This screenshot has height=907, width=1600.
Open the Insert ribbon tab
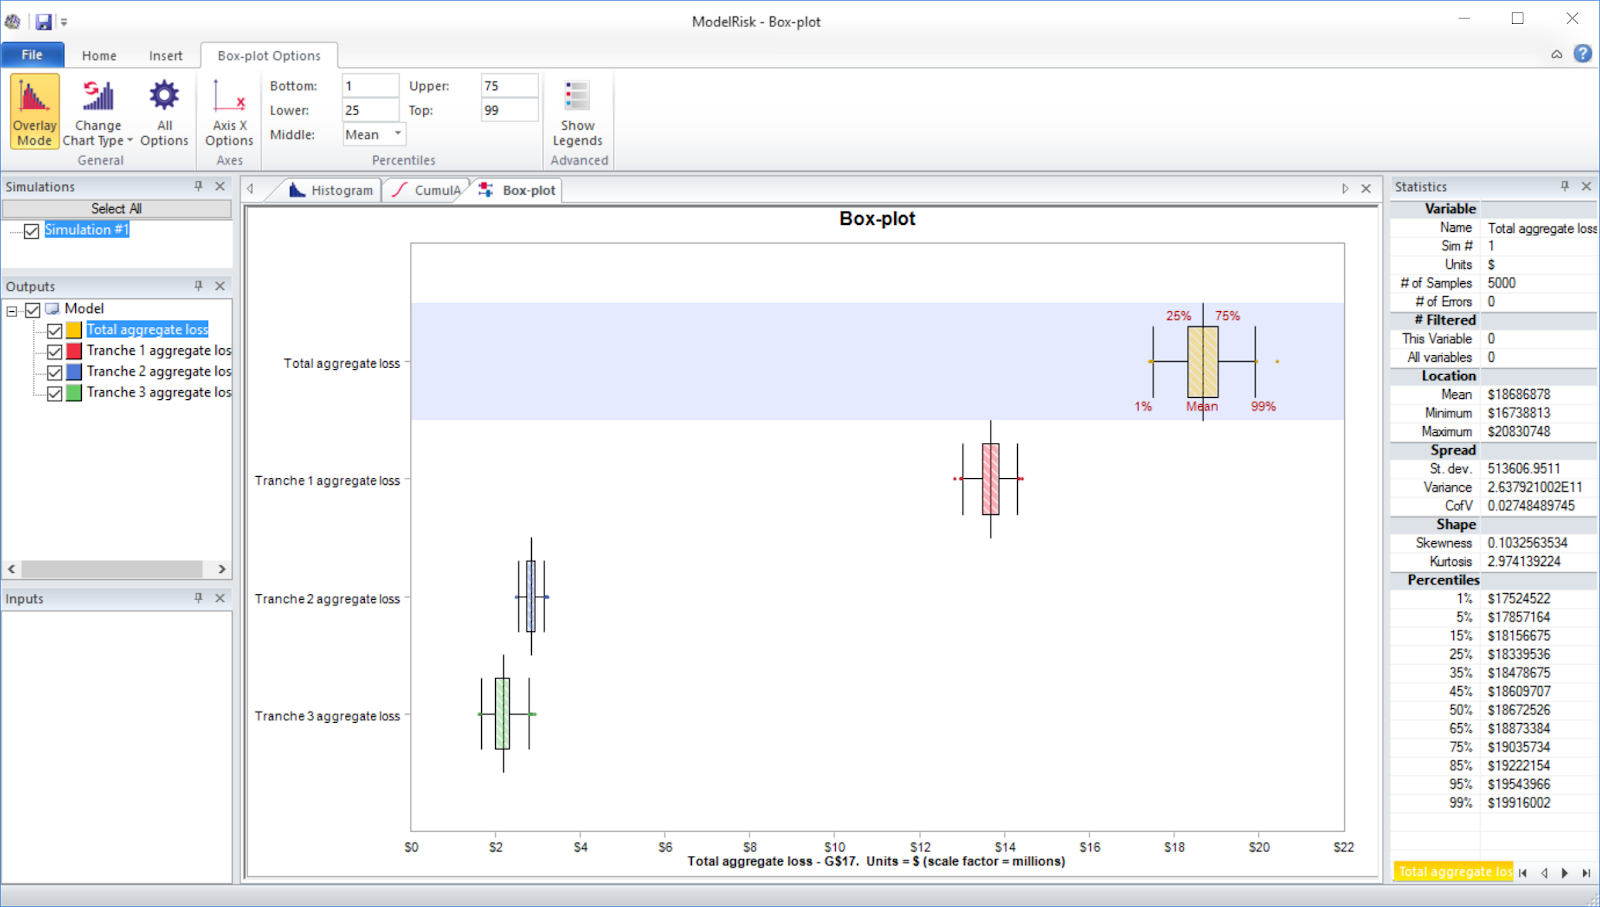pyautogui.click(x=165, y=56)
